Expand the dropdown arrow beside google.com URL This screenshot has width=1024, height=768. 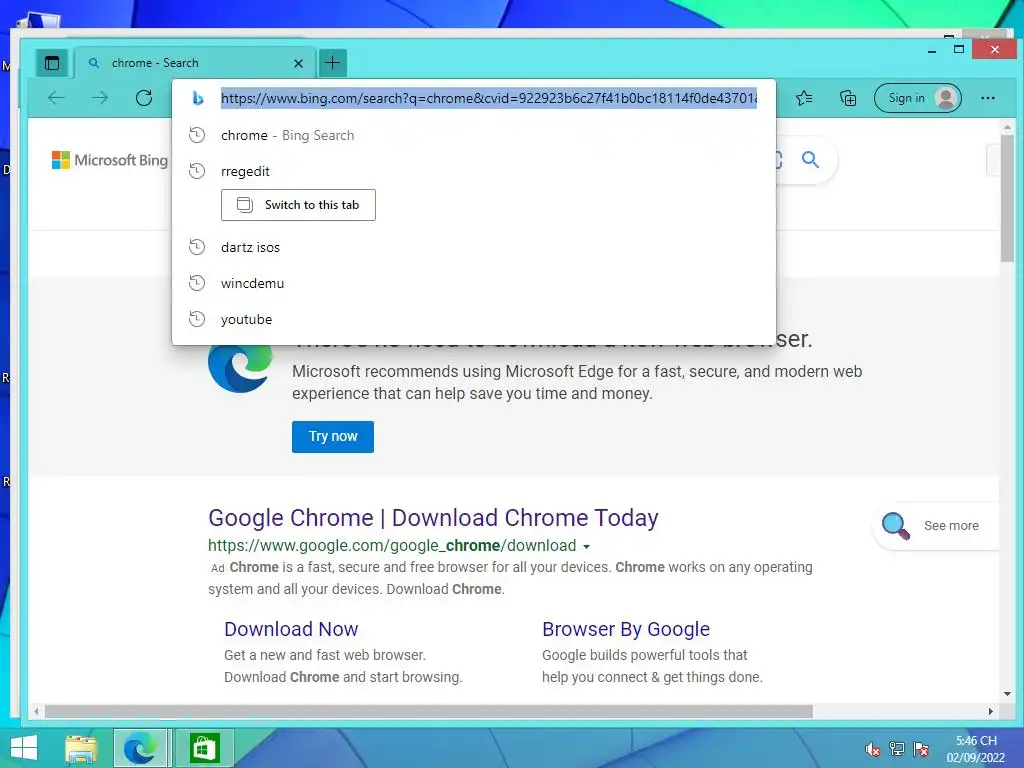[x=586, y=547]
